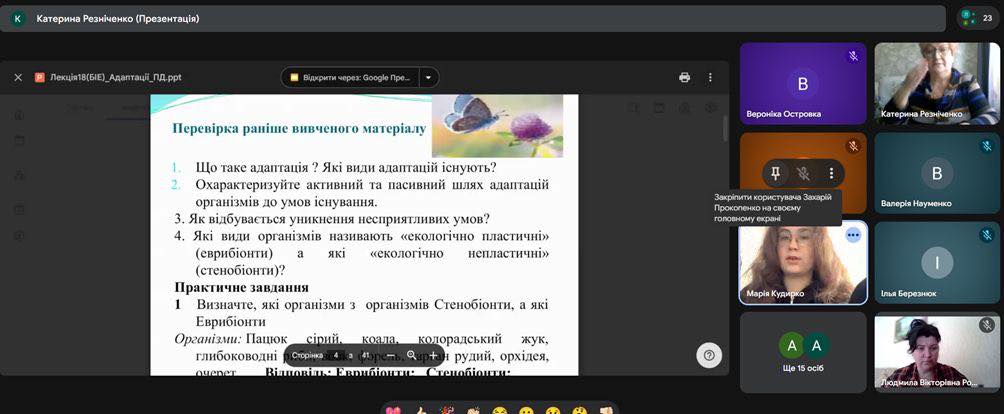
Task: Select Ілья Березнюк participant tile
Action: pos(937,262)
